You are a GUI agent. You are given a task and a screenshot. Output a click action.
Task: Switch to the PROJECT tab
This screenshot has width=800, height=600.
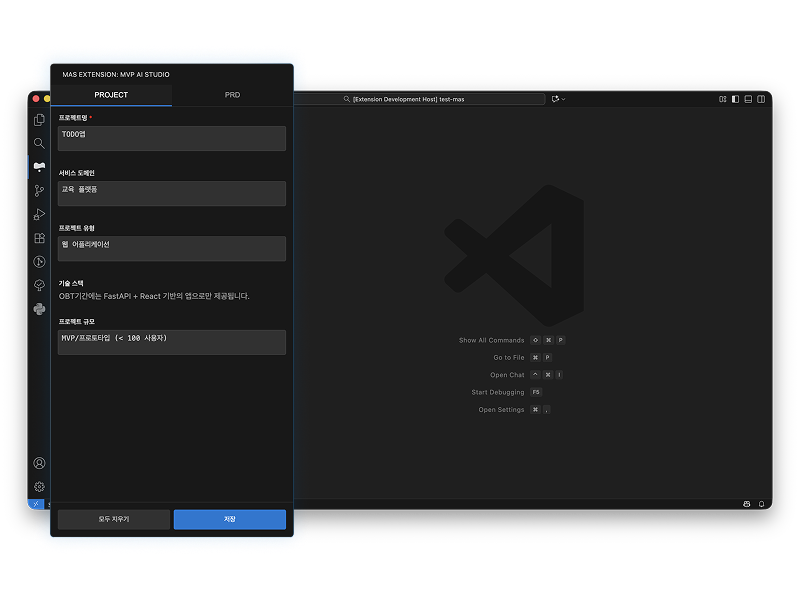coord(113,94)
